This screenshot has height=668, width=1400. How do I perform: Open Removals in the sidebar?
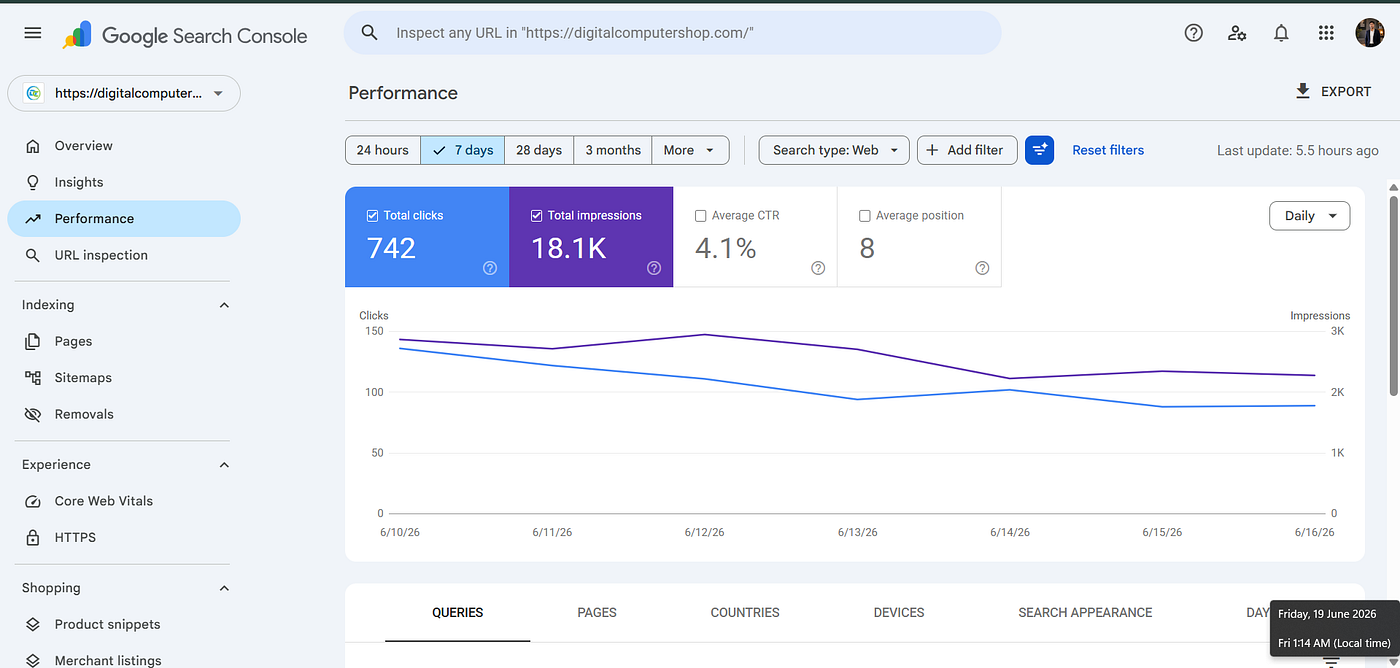tap(124, 414)
